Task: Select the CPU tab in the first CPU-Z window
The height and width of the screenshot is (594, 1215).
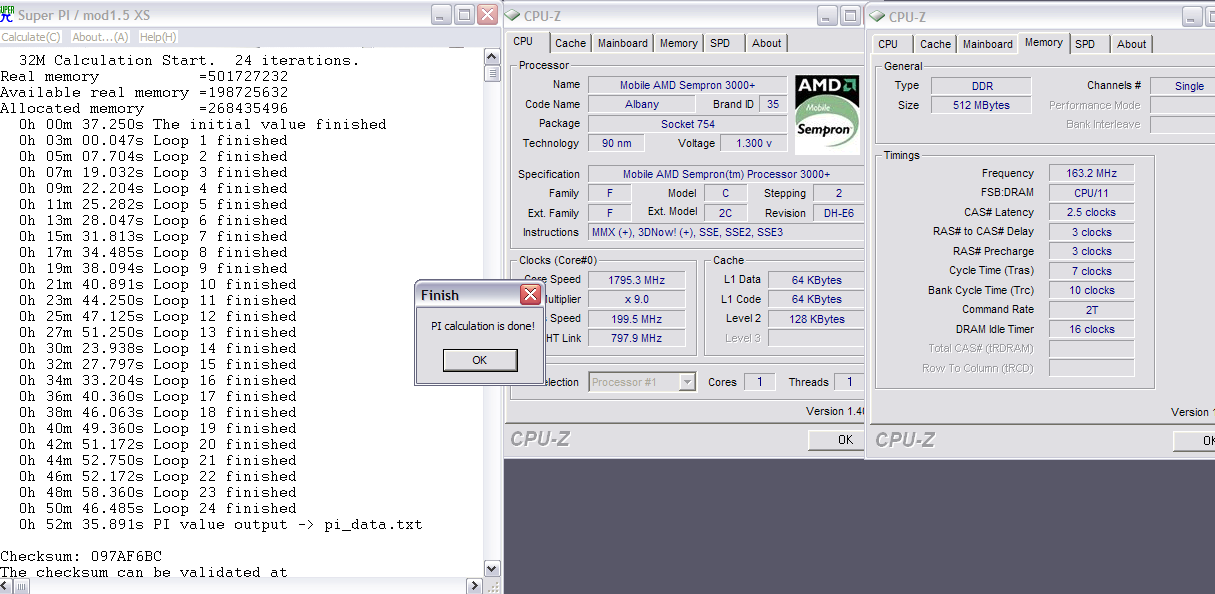Action: coord(523,42)
